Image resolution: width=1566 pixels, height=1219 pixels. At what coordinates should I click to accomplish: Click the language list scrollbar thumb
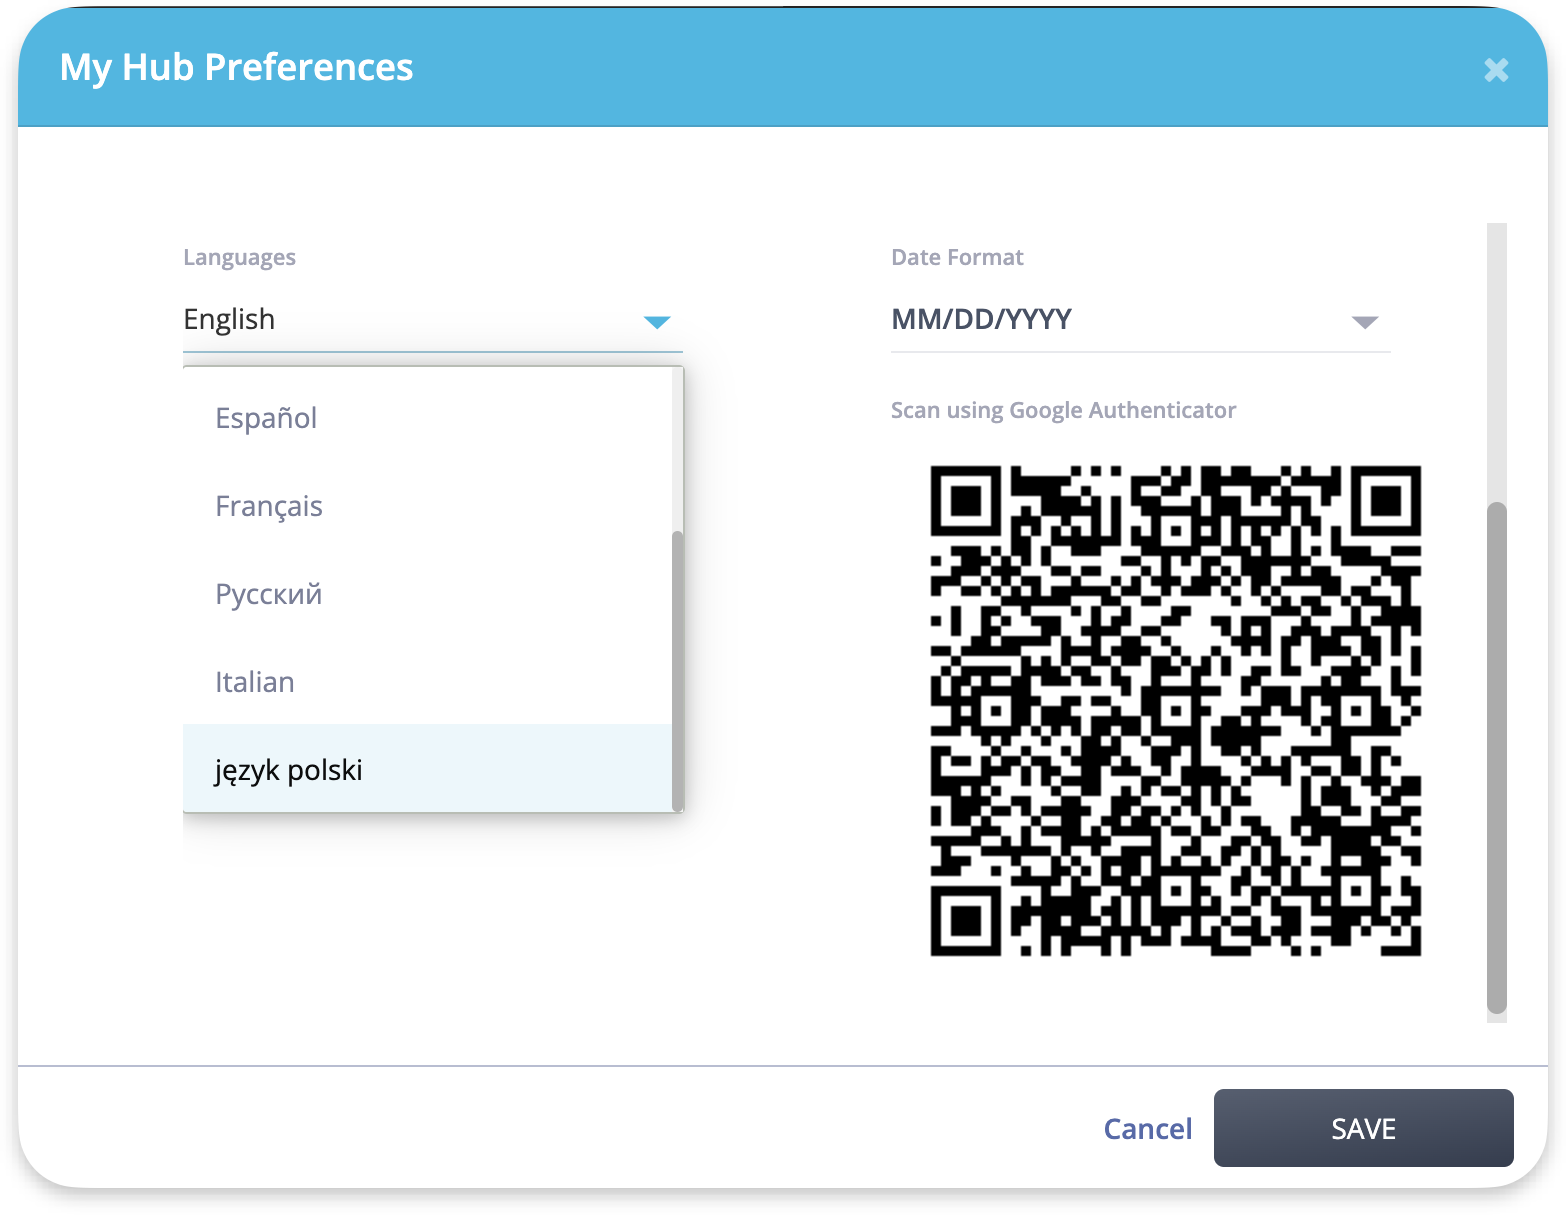[x=678, y=670]
